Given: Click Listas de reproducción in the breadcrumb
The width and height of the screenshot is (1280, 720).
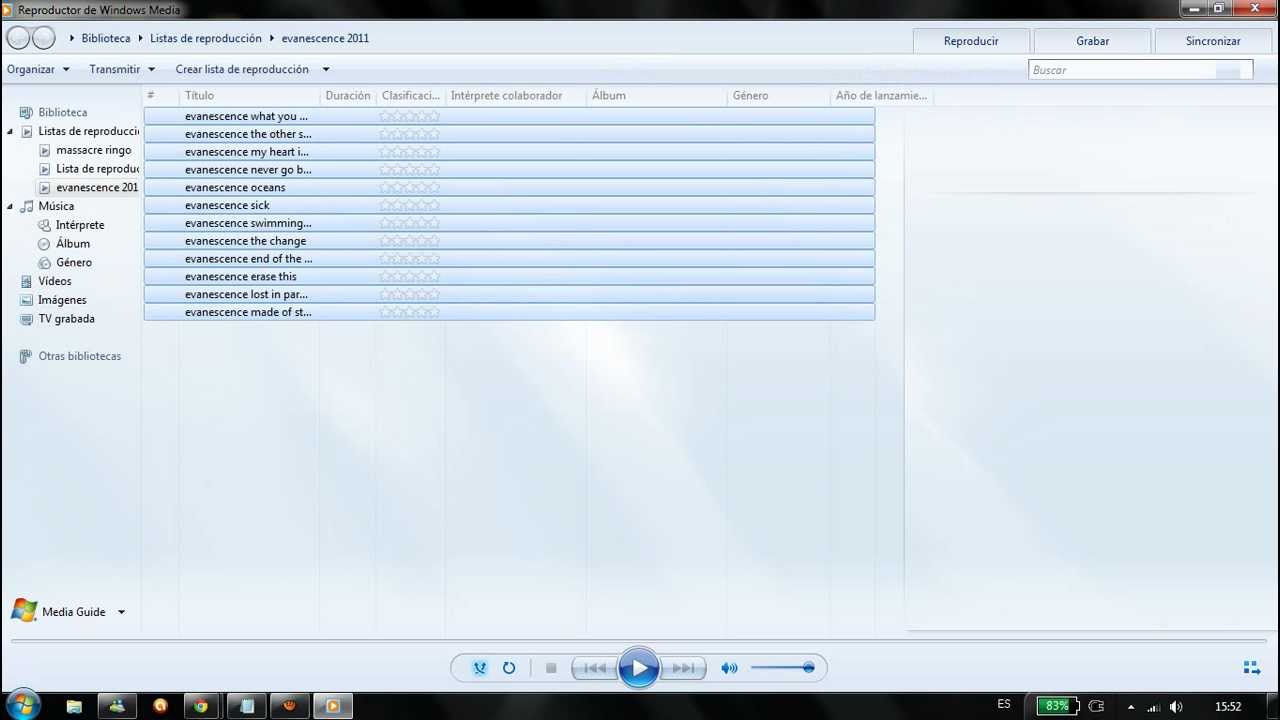Looking at the screenshot, I should tap(206, 38).
